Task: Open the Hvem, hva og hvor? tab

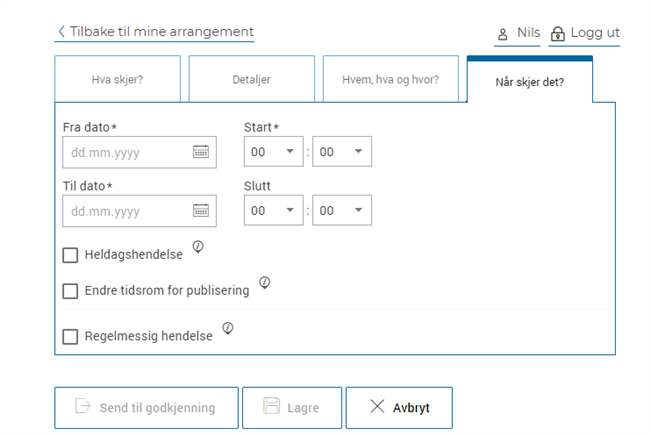Action: click(390, 79)
